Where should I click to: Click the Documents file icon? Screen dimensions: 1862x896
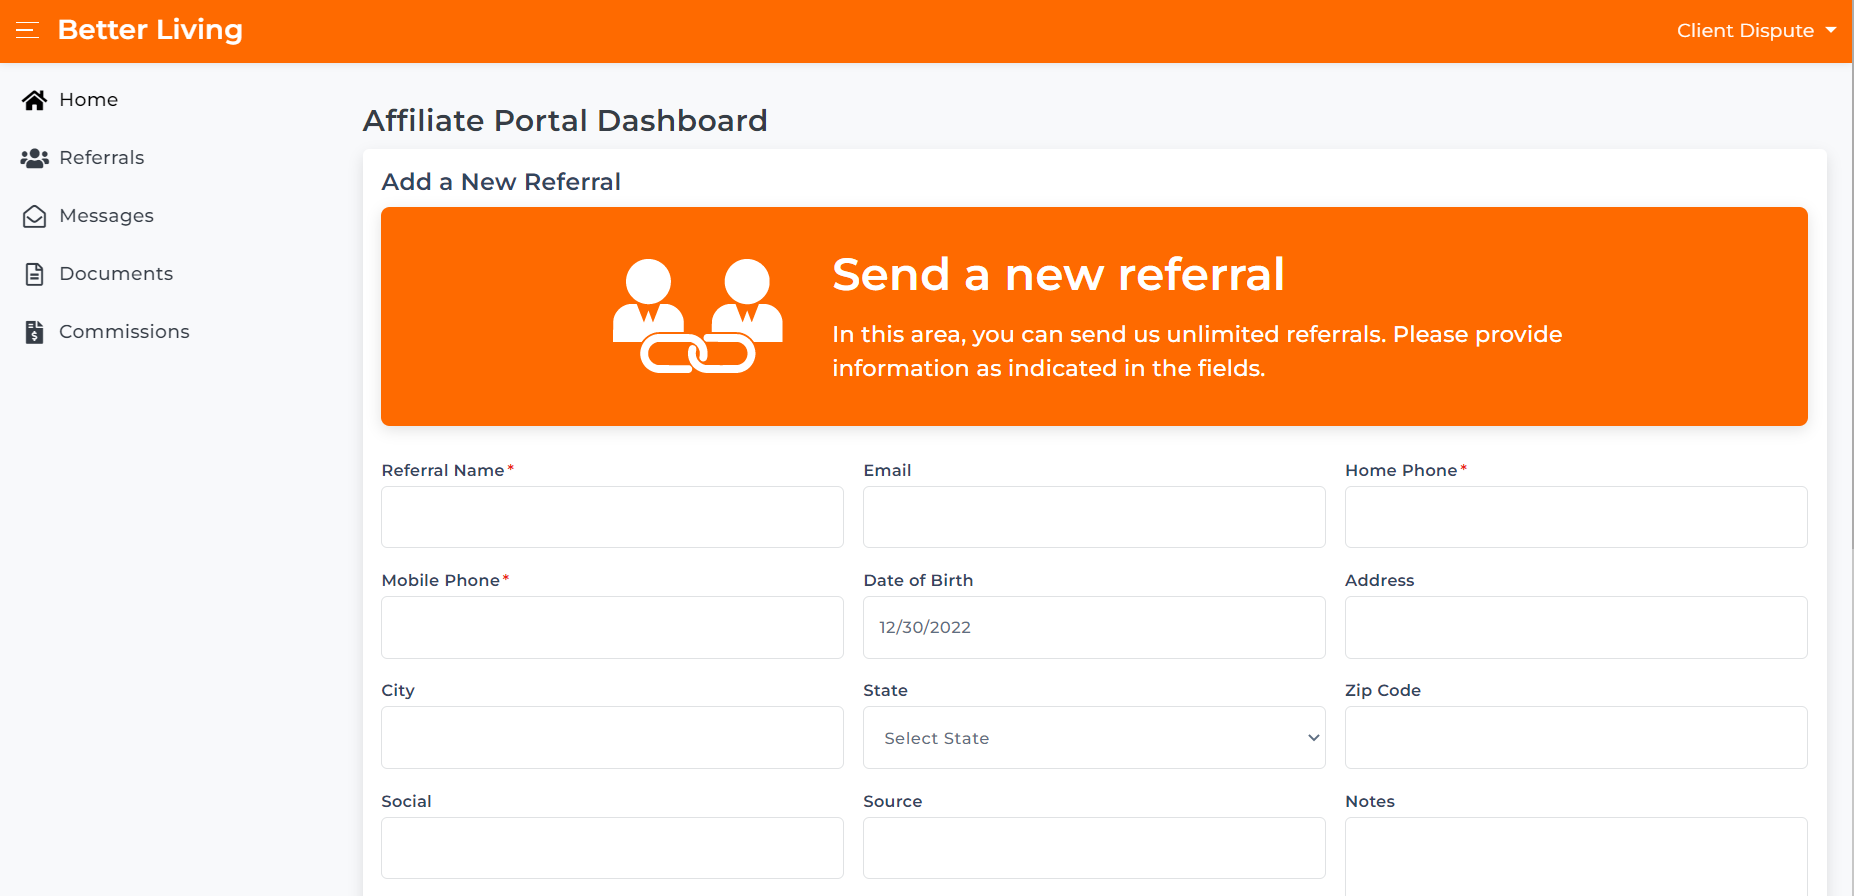tap(35, 274)
